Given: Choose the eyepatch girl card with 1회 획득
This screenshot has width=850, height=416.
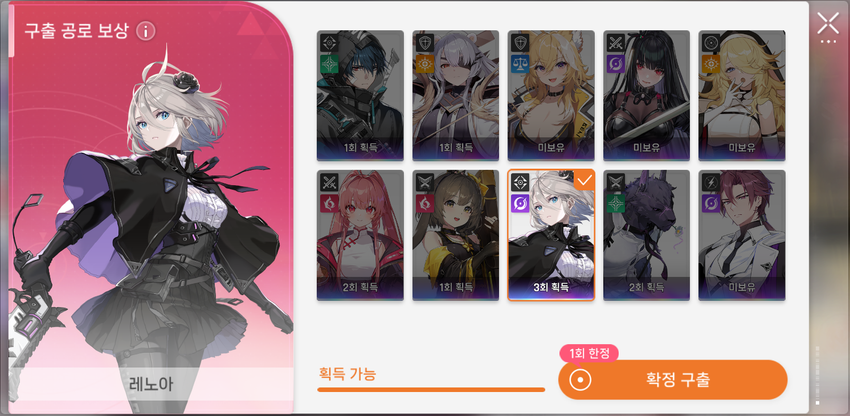Looking at the screenshot, I should tap(455, 95).
